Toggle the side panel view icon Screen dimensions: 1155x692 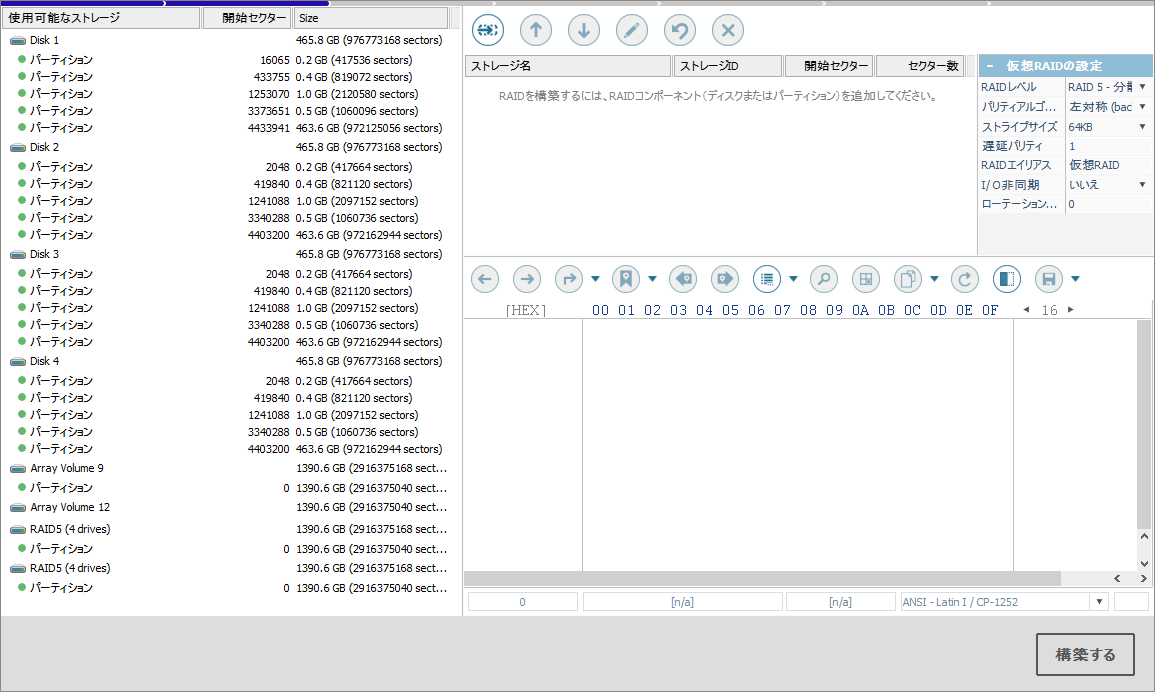coord(1006,279)
